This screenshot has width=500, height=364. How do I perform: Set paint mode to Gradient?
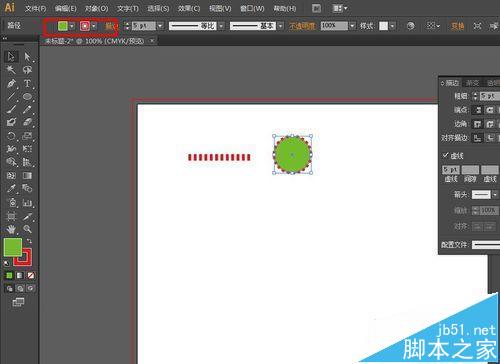[20, 275]
